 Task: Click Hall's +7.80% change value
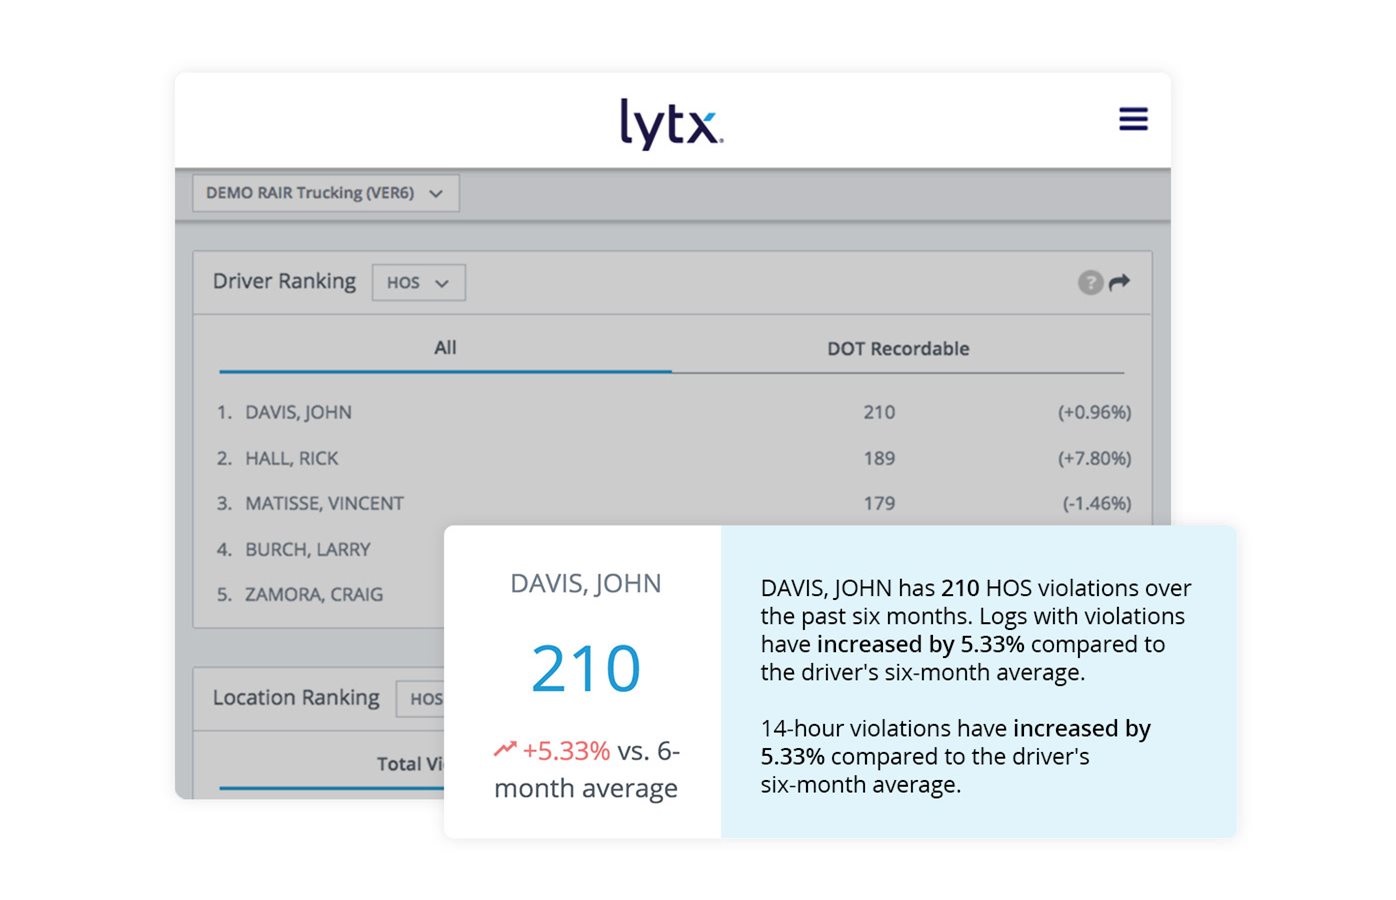[1094, 458]
